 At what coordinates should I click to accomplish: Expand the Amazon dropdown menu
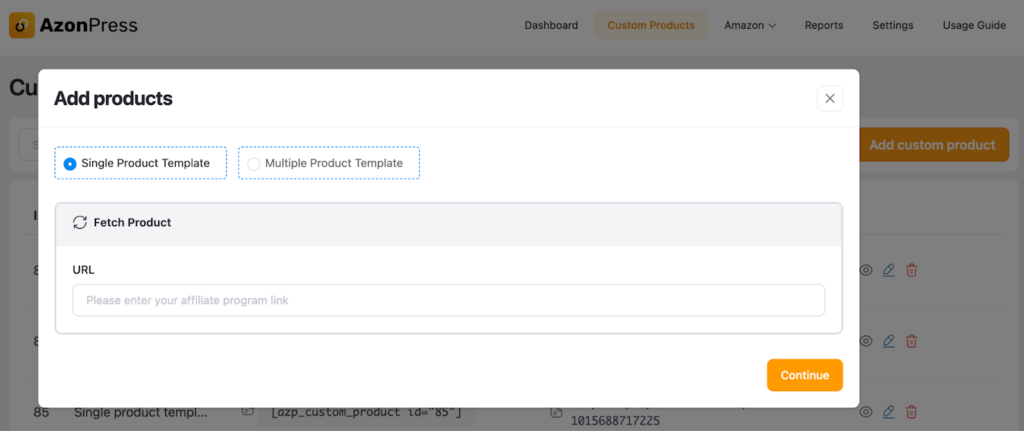750,25
